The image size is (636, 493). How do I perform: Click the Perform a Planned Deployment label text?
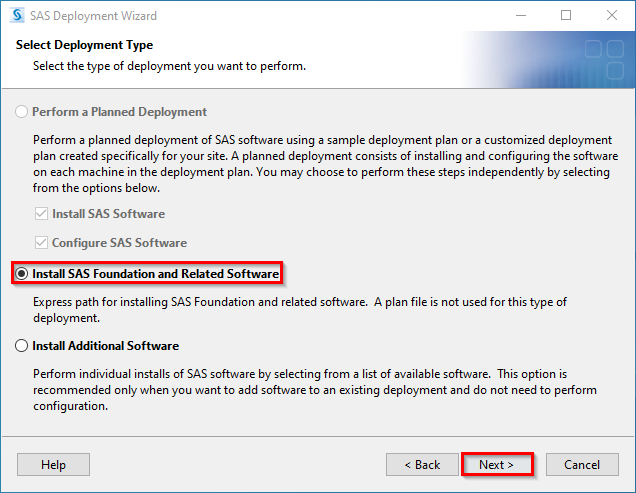[119, 112]
